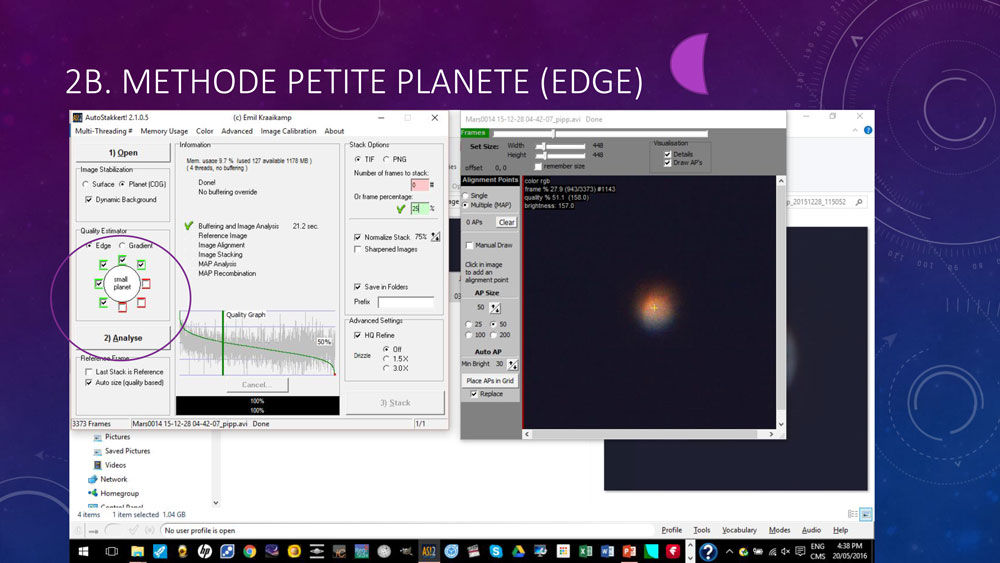Choose PNG output format

pyautogui.click(x=386, y=159)
